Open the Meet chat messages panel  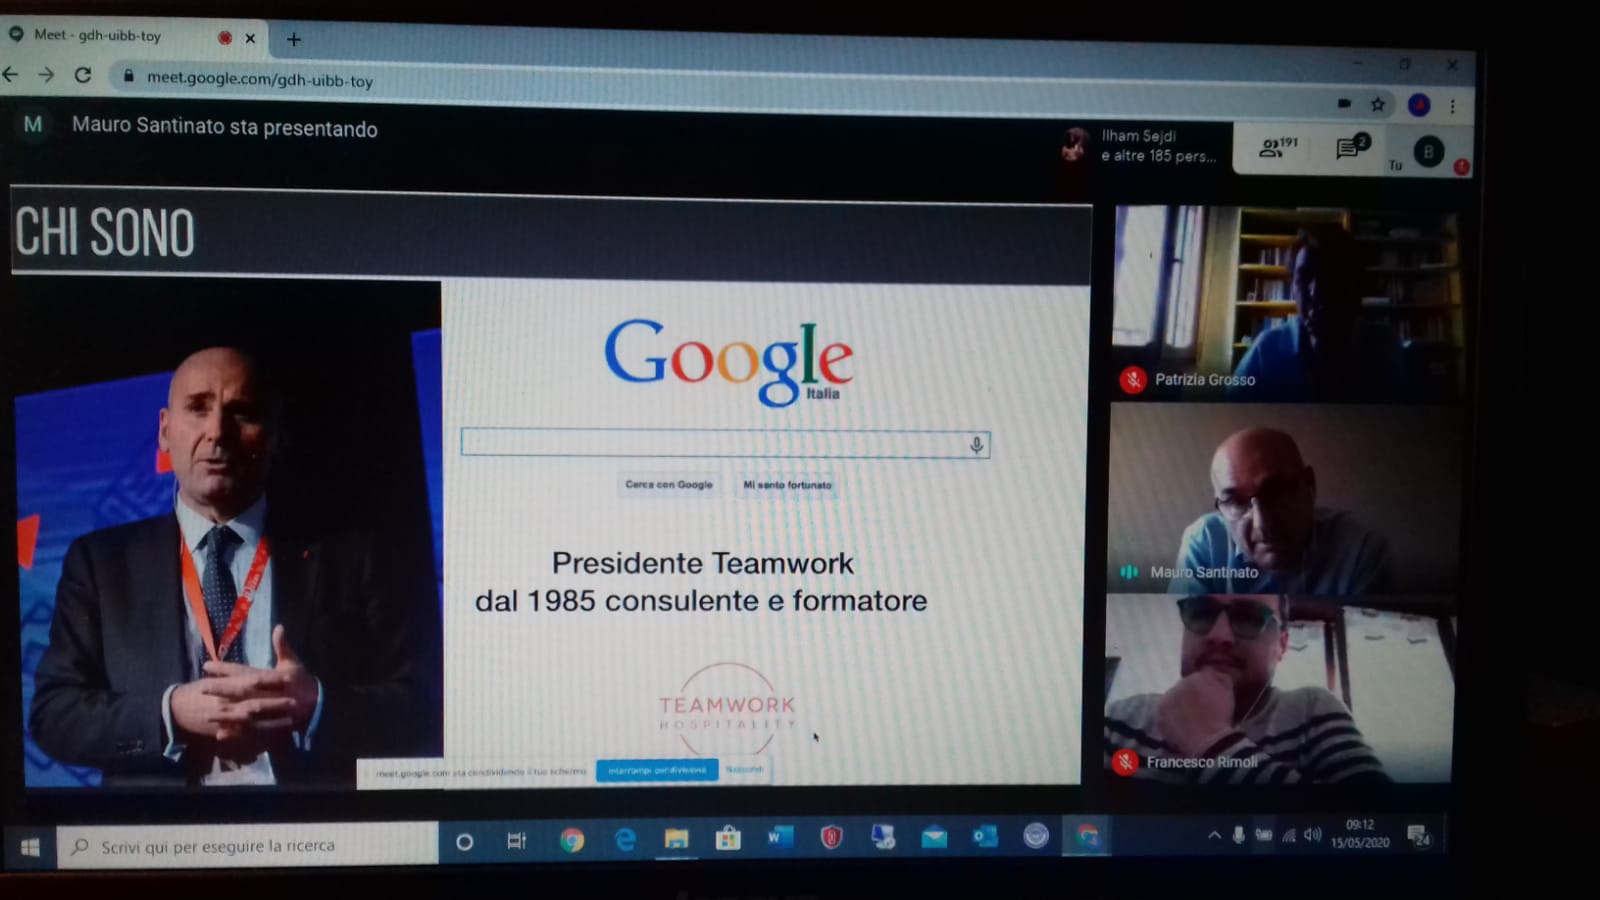tap(1351, 148)
